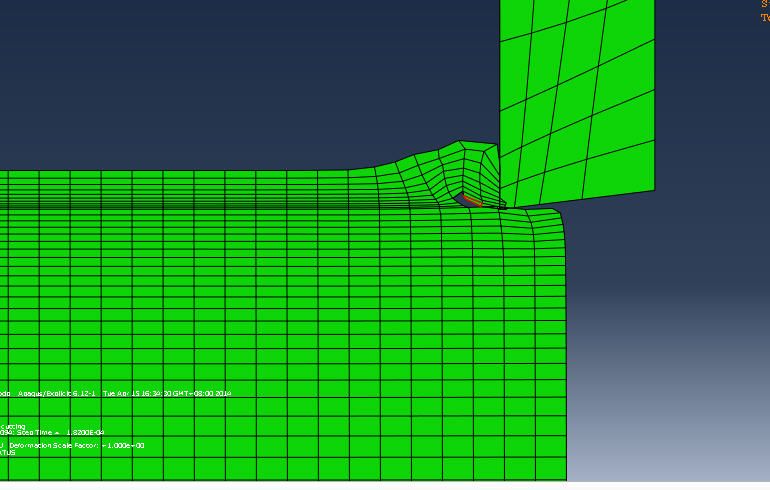Click the cutting step name label
The width and height of the screenshot is (770, 490).
click(x=14, y=426)
